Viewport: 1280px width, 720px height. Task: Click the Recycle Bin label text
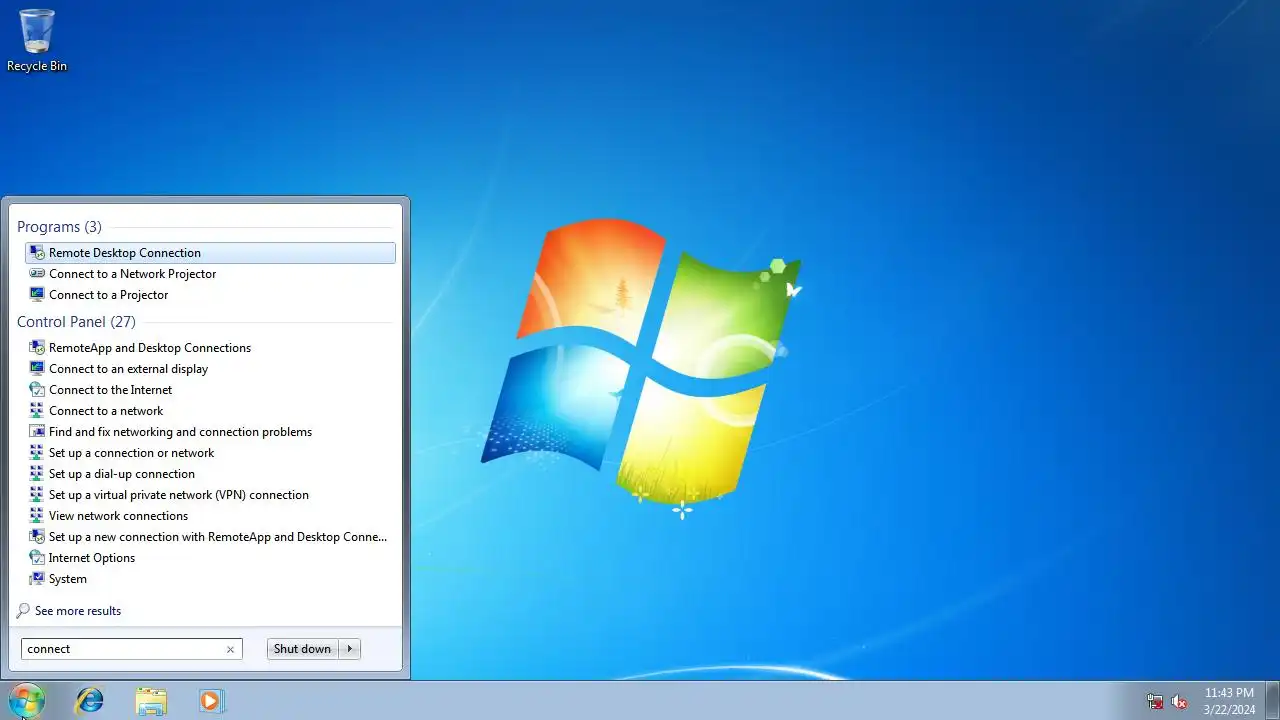tap(37, 66)
